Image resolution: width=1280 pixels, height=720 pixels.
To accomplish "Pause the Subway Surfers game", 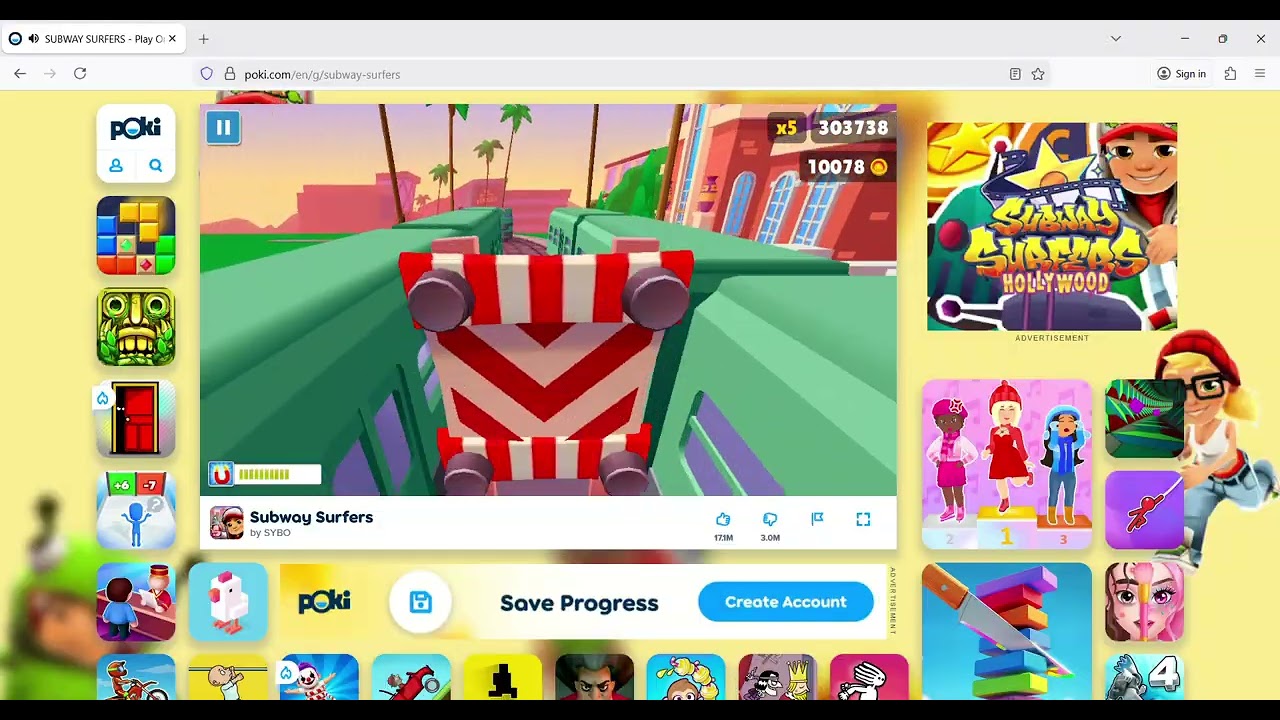I will tap(223, 128).
